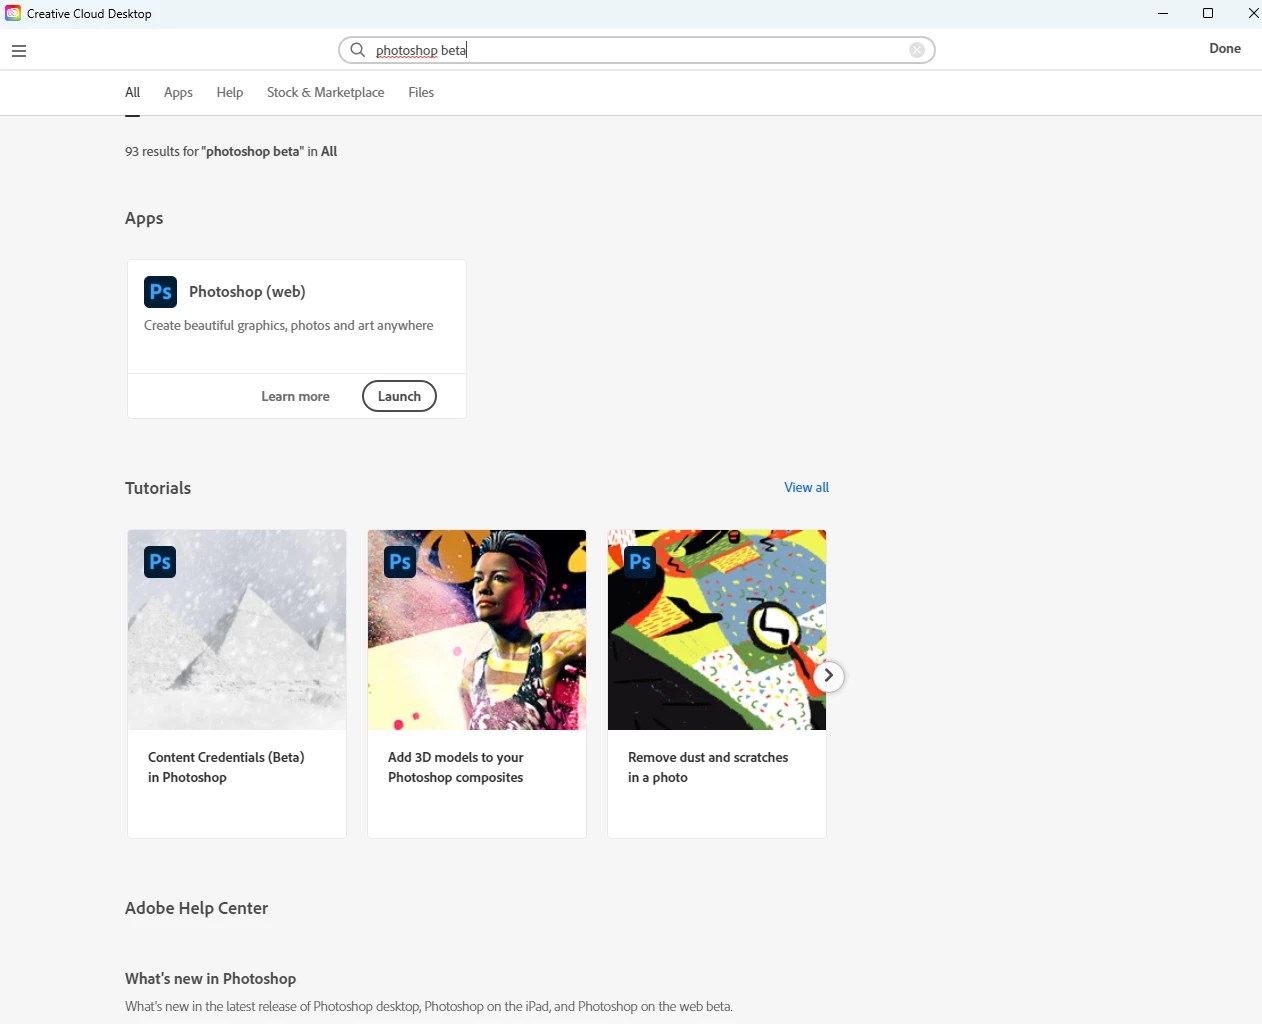Advance tutorials with the next arrow
The width and height of the screenshot is (1262, 1024).
click(828, 676)
